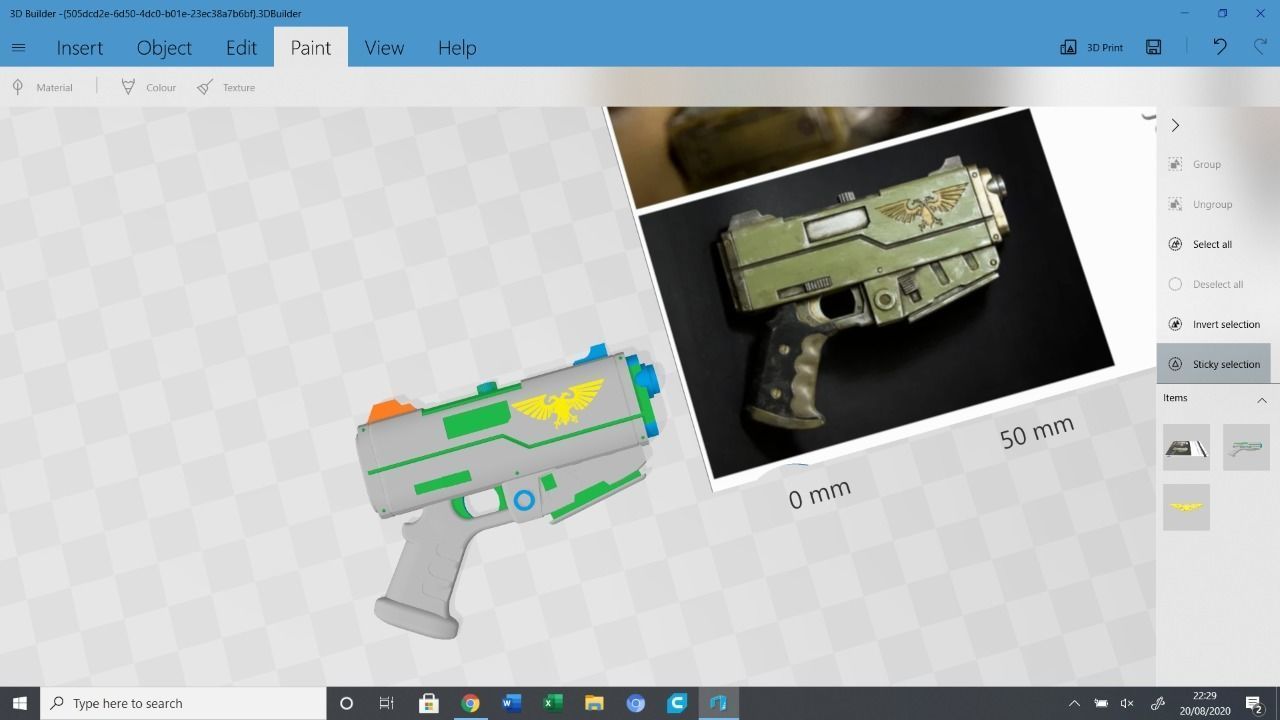This screenshot has height=720, width=1280.
Task: Open the notification centre icon
Action: (1254, 704)
